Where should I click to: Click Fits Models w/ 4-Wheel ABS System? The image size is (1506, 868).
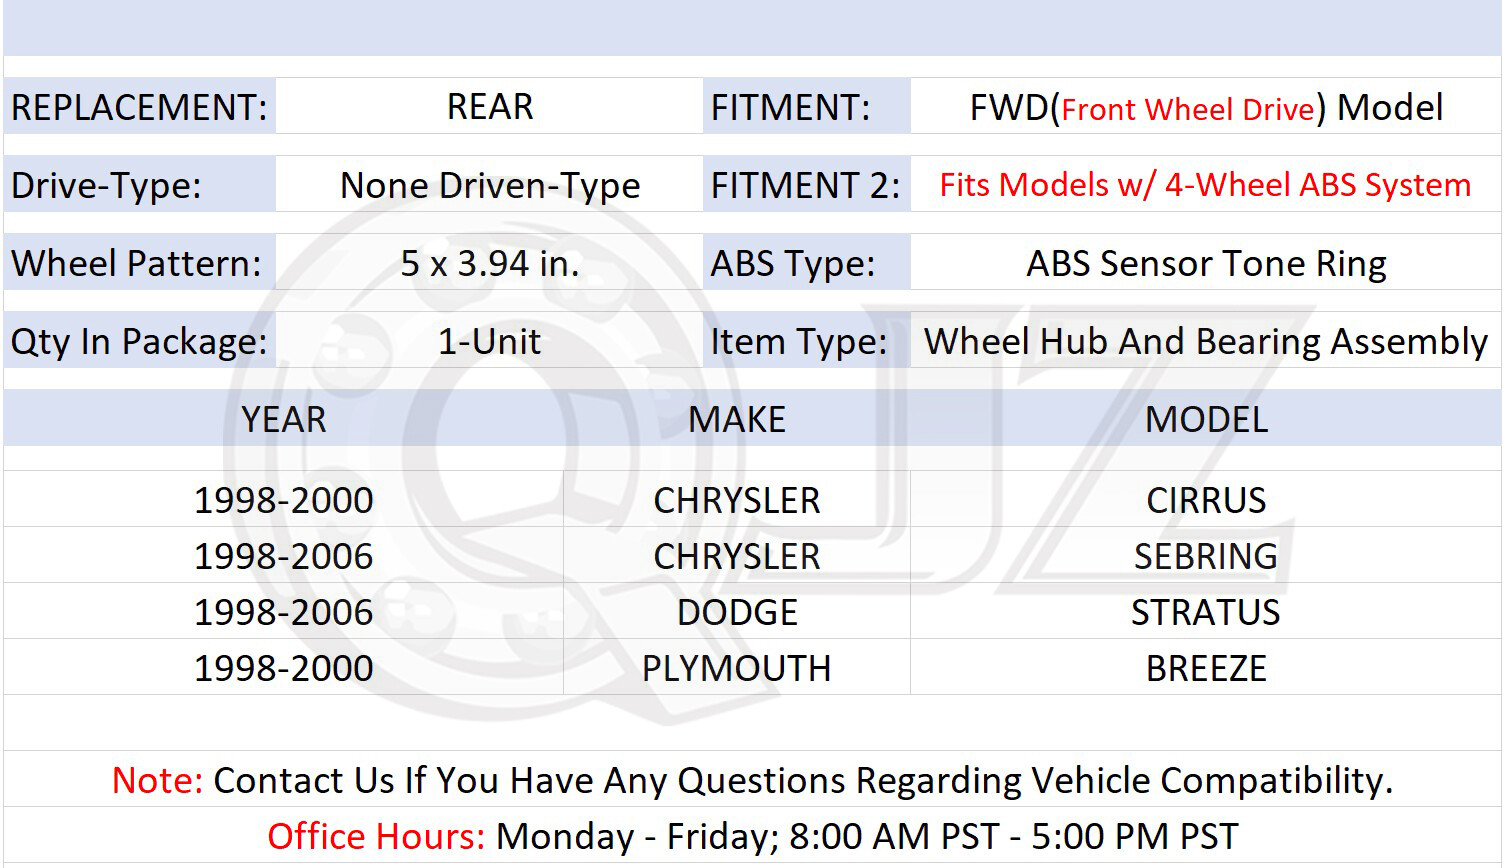[x=1205, y=185]
